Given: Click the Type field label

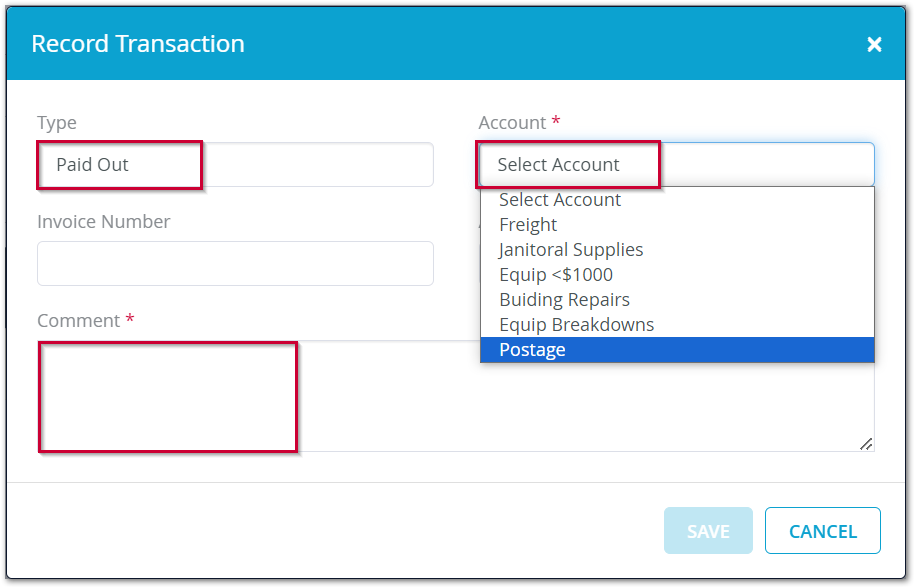Looking at the screenshot, I should (x=57, y=123).
